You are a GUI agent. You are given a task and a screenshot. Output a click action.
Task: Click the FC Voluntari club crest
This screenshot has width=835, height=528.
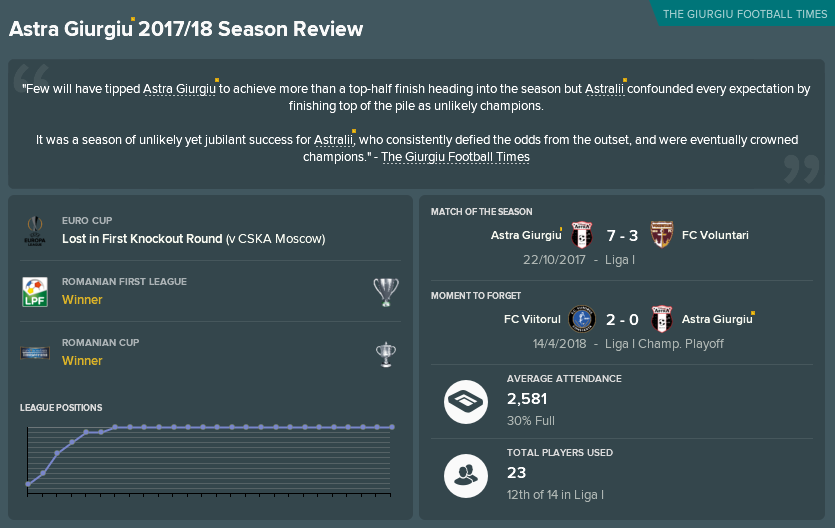[x=661, y=235]
